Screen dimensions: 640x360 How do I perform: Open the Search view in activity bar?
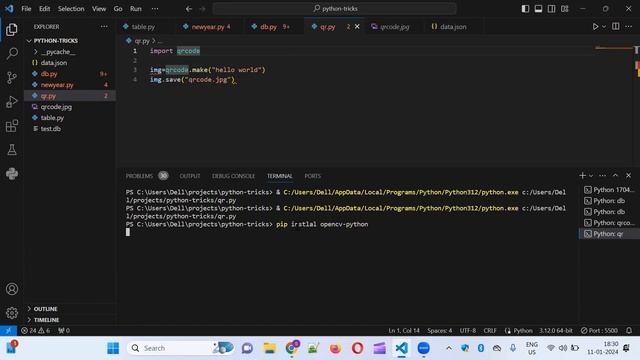pyautogui.click(x=12, y=53)
